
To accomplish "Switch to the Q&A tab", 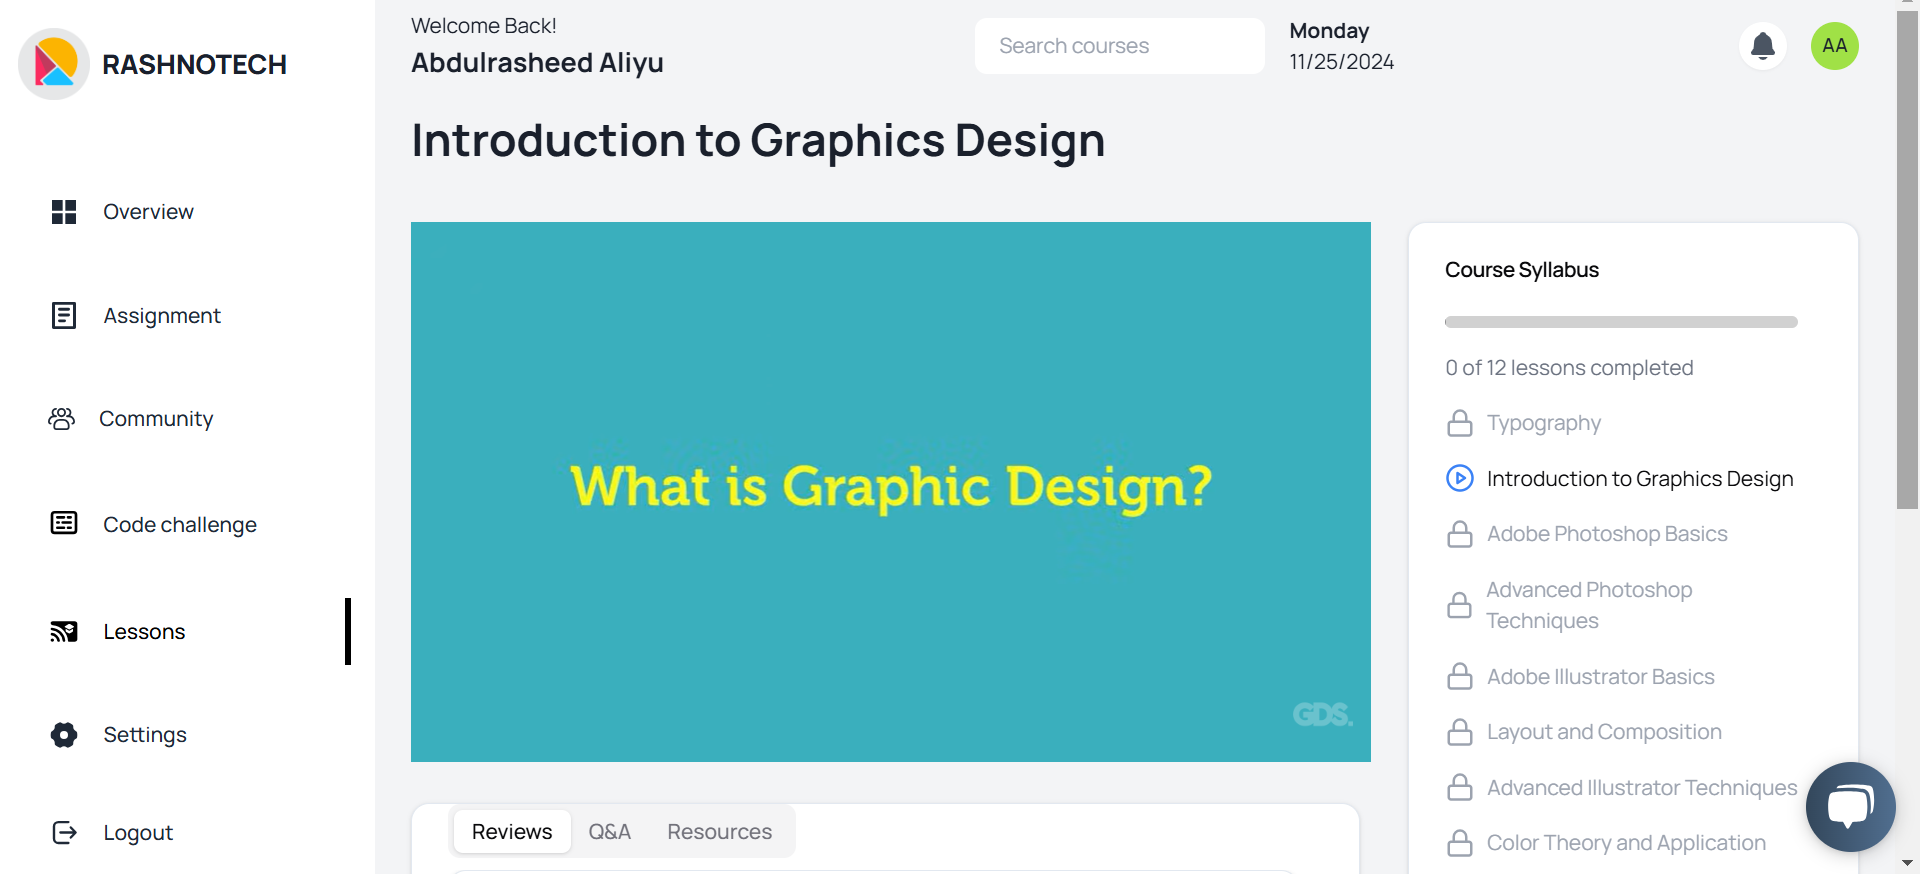I will click(x=609, y=832).
